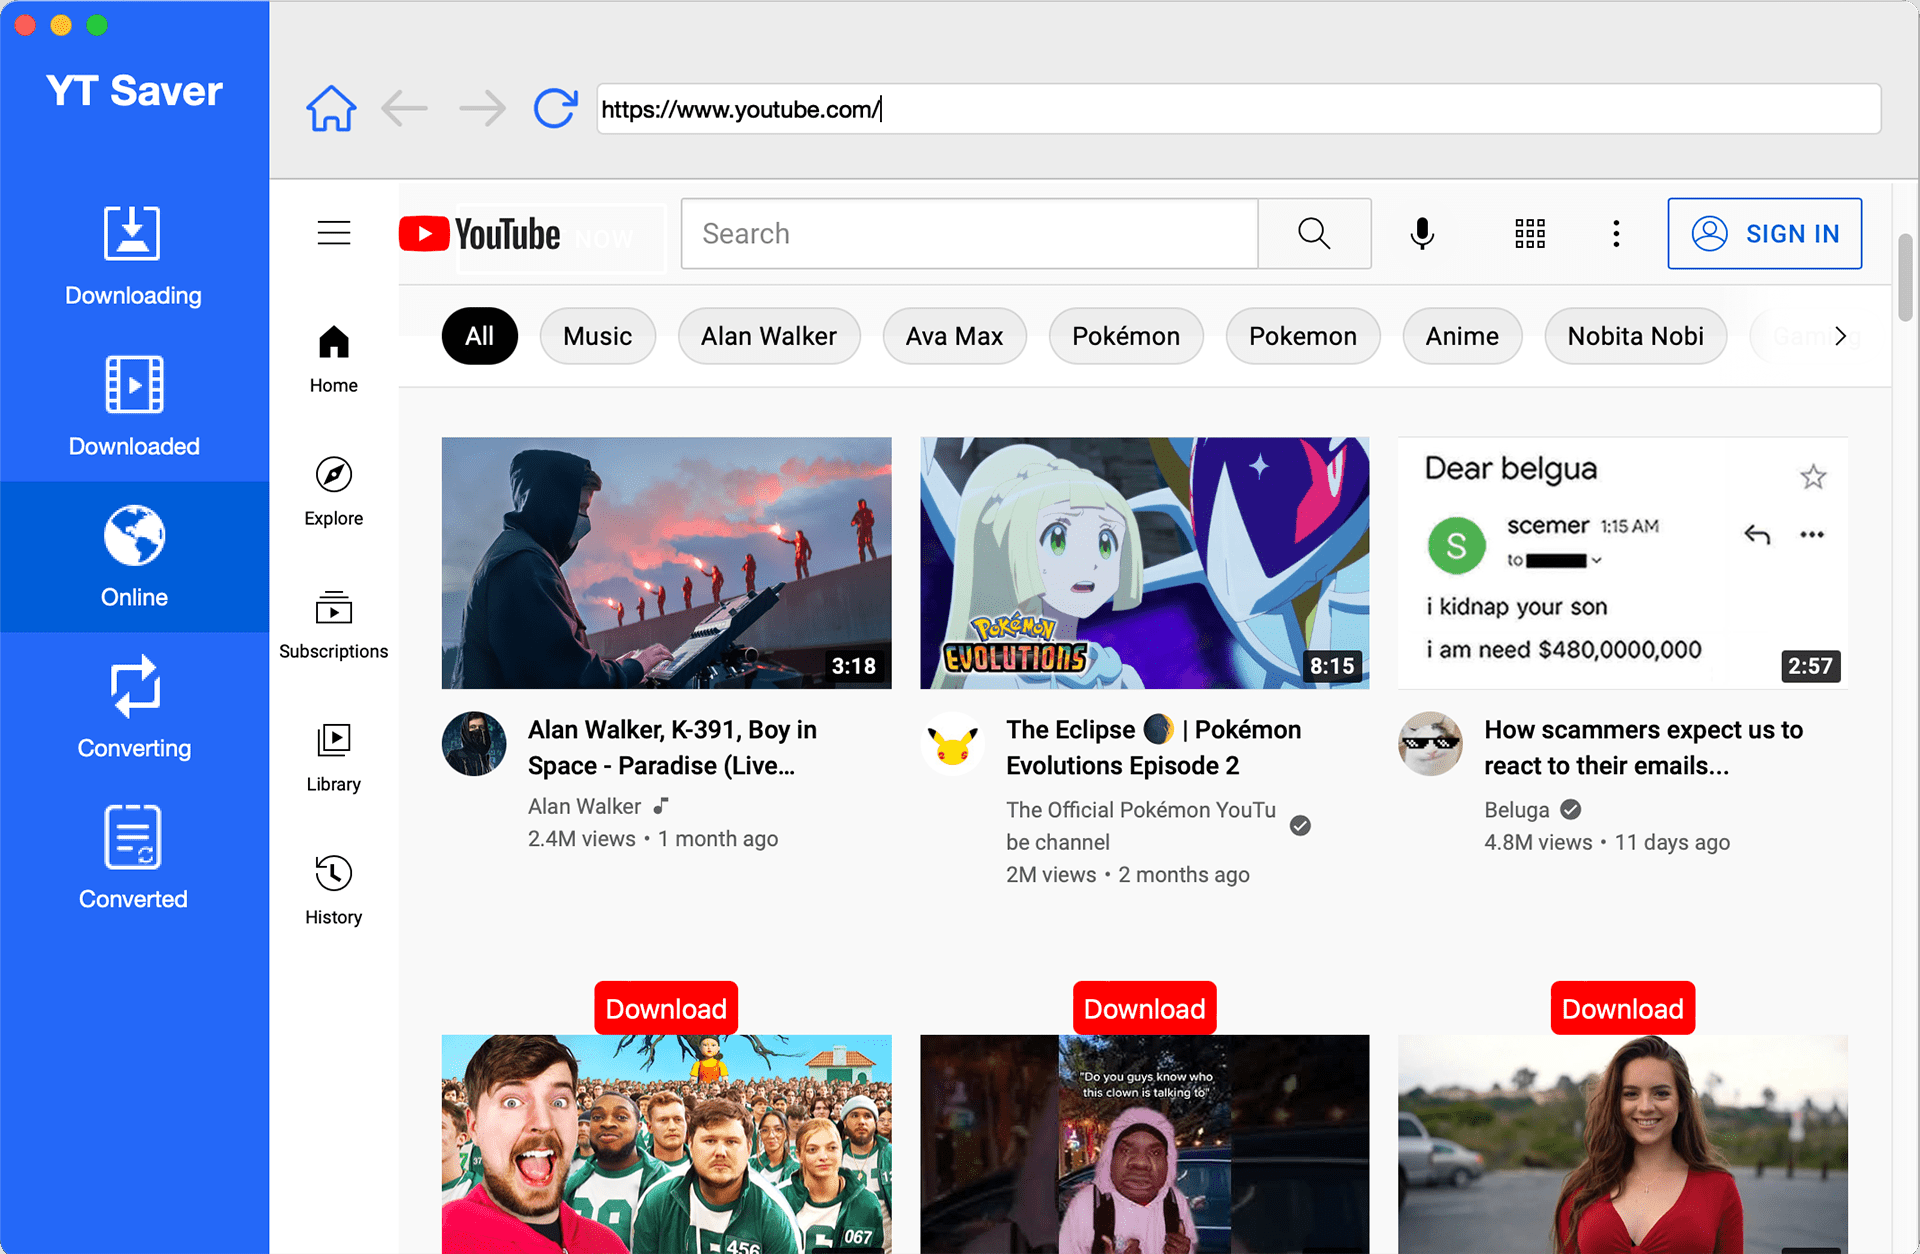Screen dimensions: 1920x1254
Task: Click the '4.8M views • 11 days ago' text
Action: click(1607, 842)
